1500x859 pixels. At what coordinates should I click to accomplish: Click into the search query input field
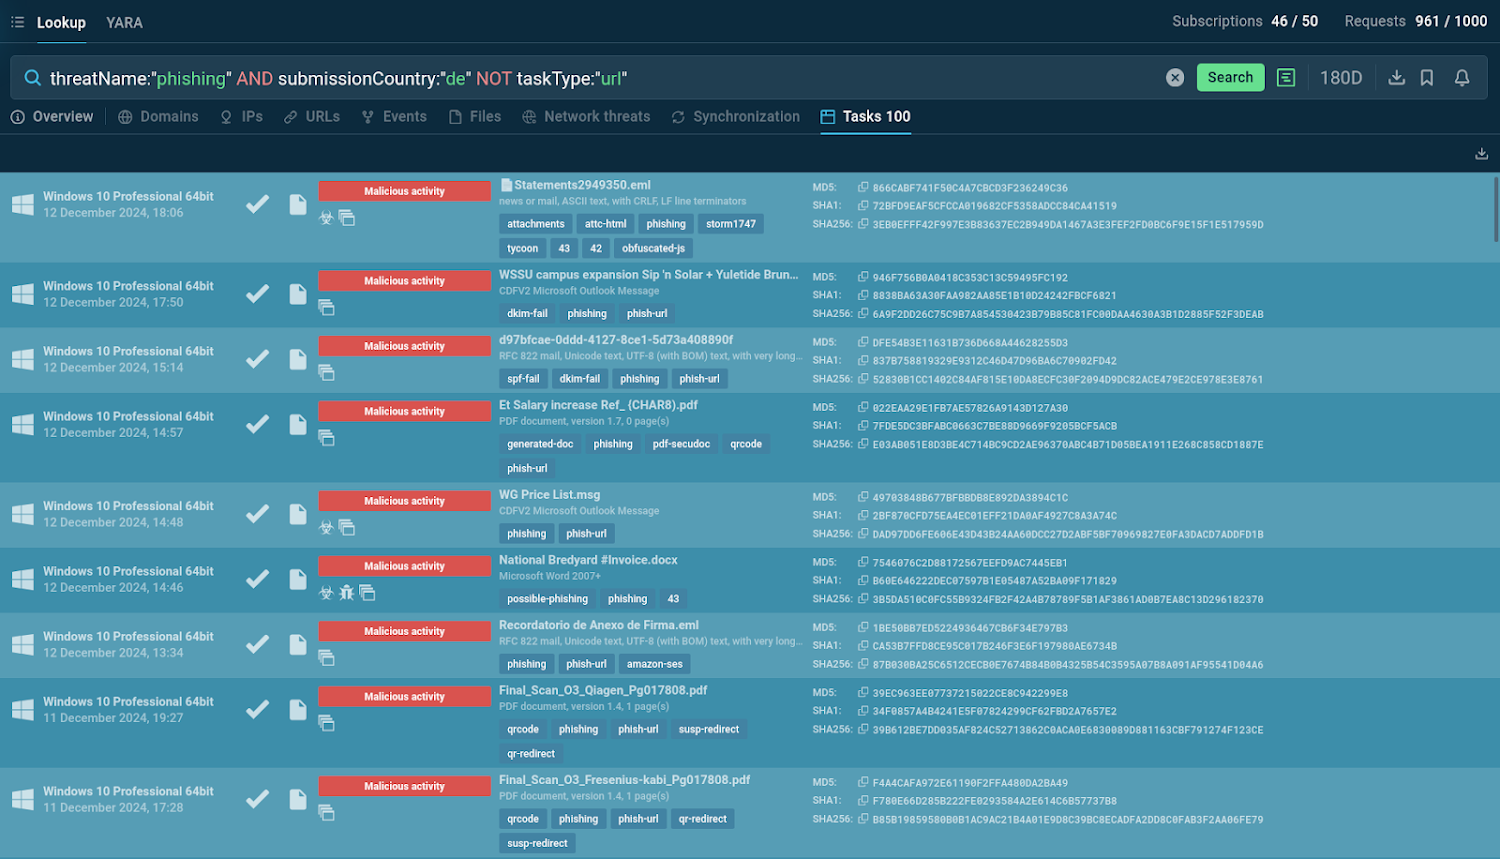(x=600, y=78)
